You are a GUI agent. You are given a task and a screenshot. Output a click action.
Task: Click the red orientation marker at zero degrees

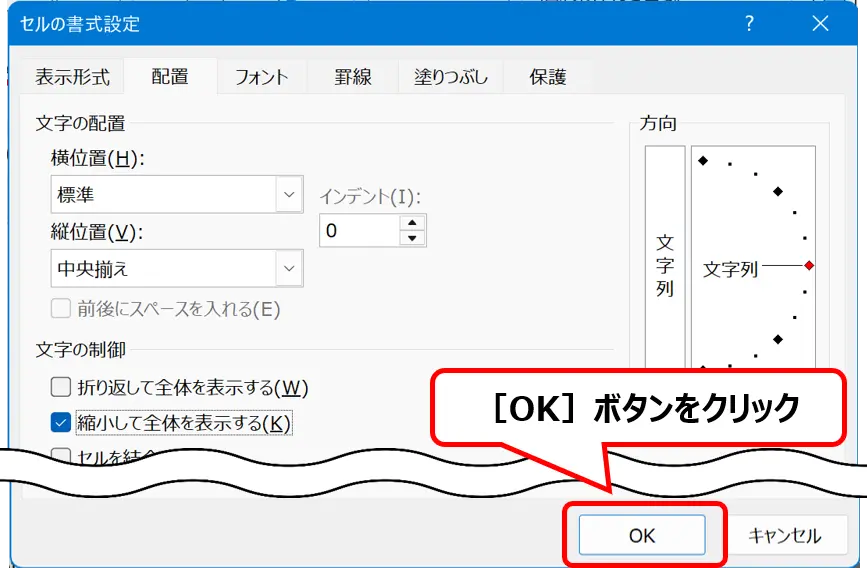click(x=809, y=266)
